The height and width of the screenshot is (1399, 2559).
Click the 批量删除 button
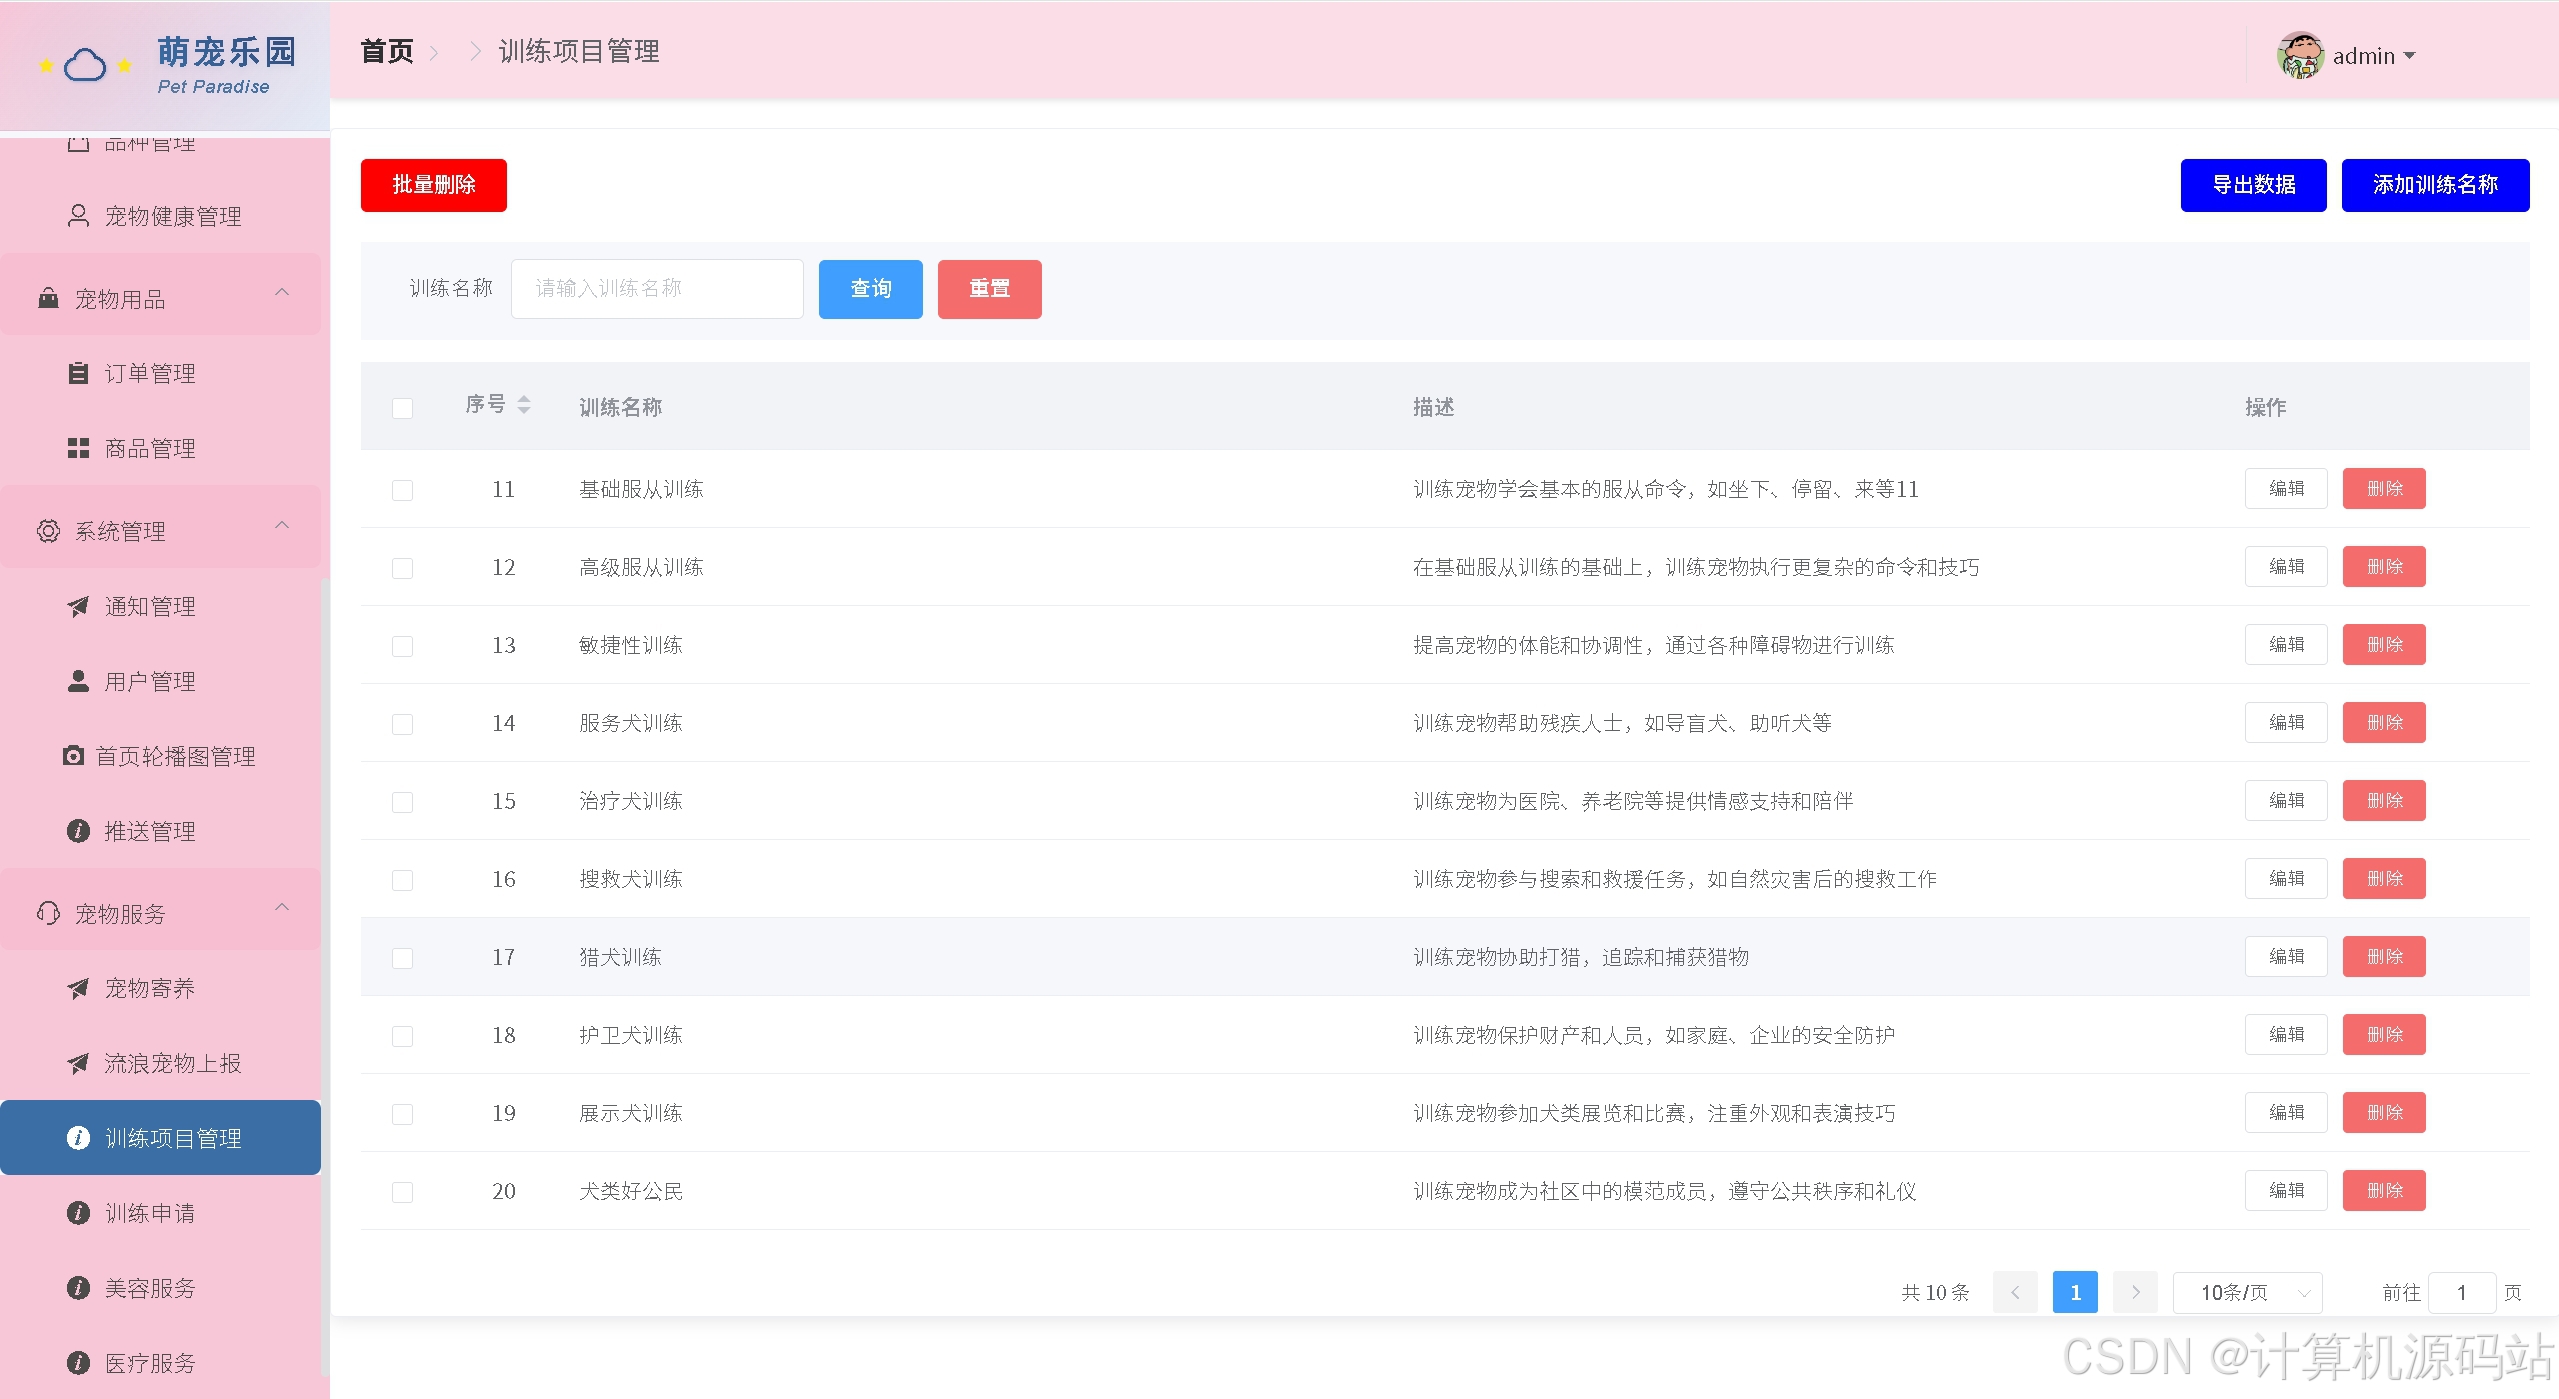(433, 185)
